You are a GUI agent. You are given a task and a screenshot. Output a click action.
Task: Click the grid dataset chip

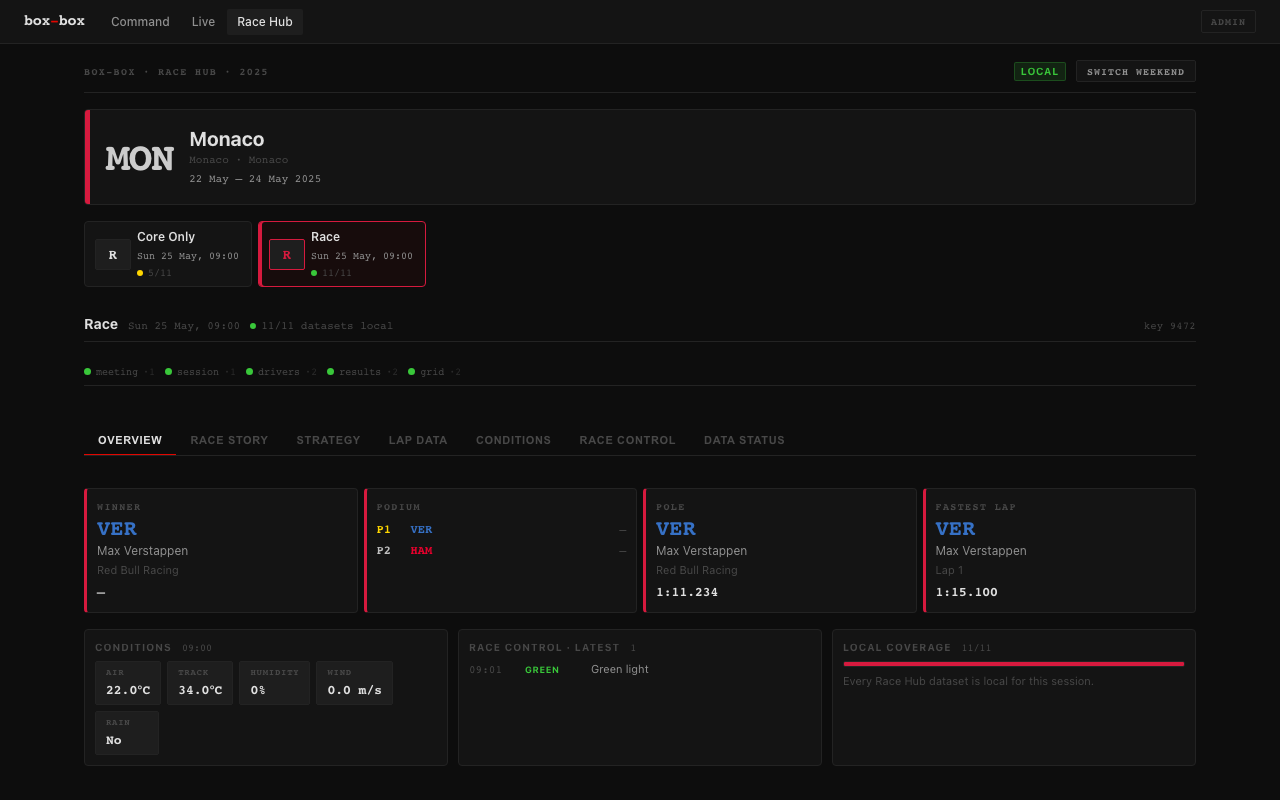(434, 372)
